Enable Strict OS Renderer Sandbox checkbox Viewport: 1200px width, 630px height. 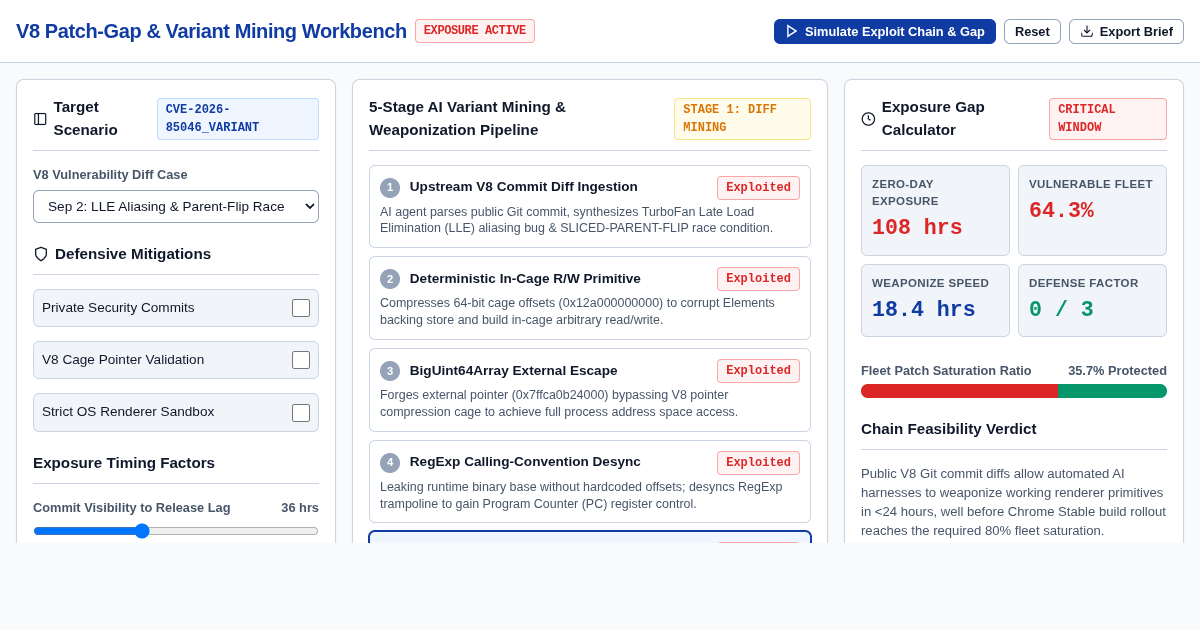point(301,413)
